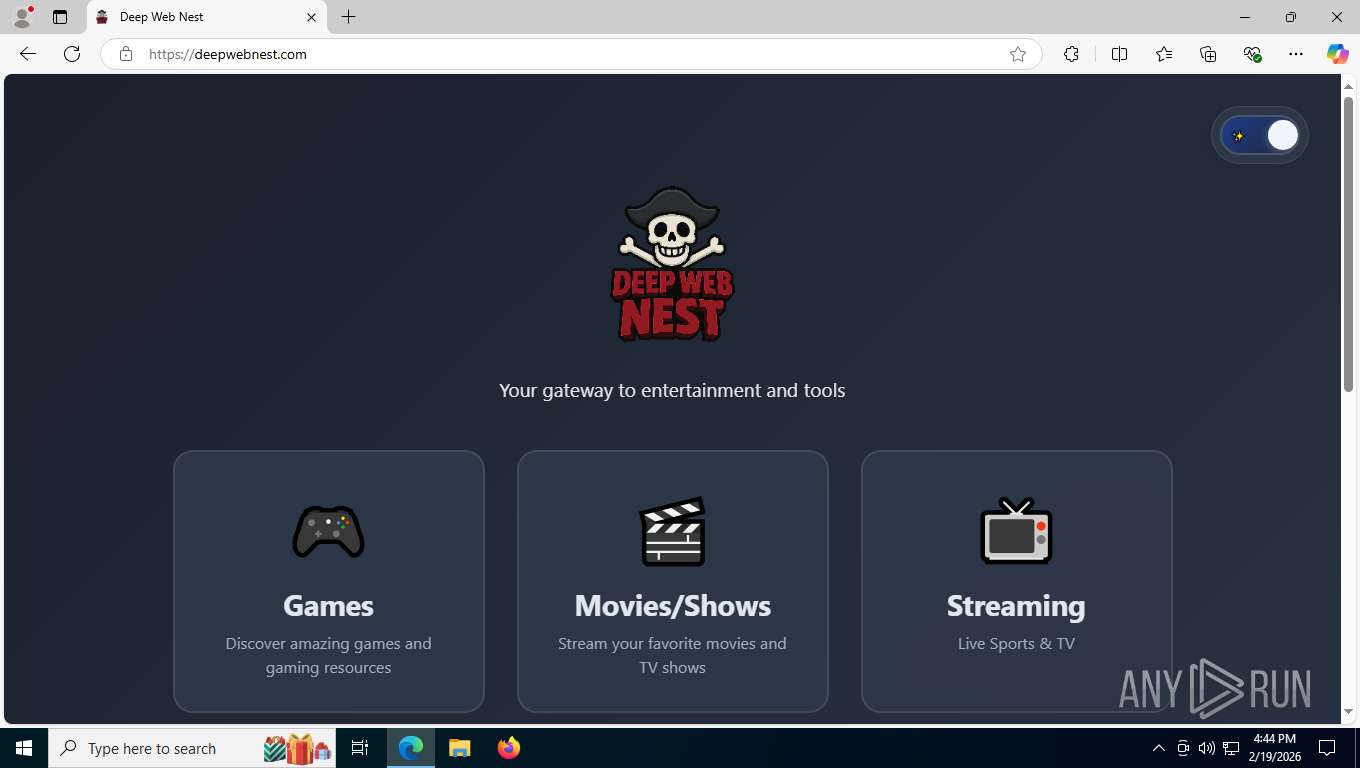Open network settings tray icon
Screen dimensions: 1360x768
[x=1231, y=748]
